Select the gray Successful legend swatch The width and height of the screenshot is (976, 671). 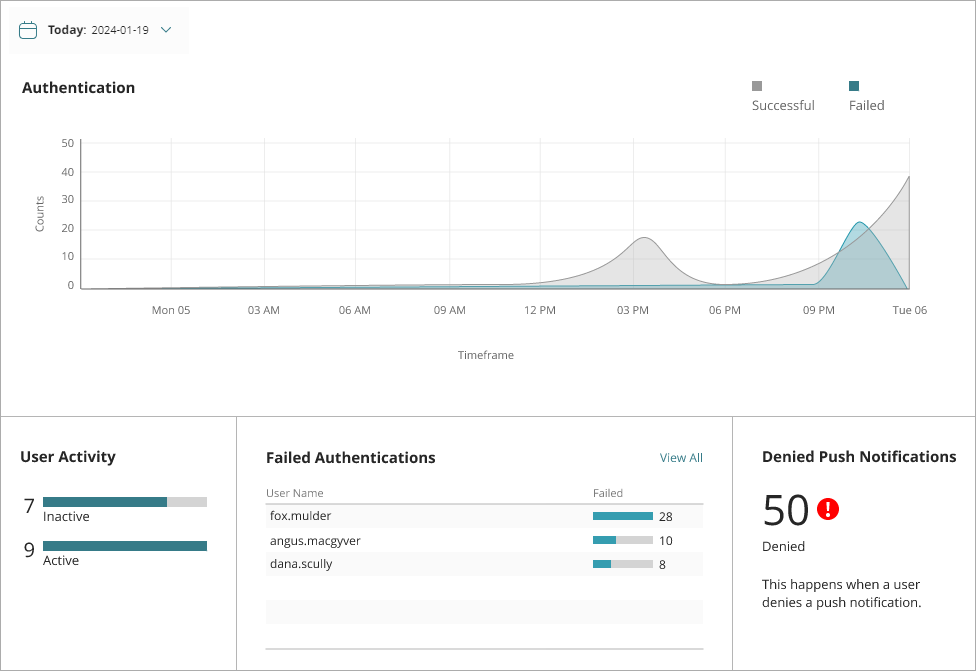pyautogui.click(x=757, y=85)
